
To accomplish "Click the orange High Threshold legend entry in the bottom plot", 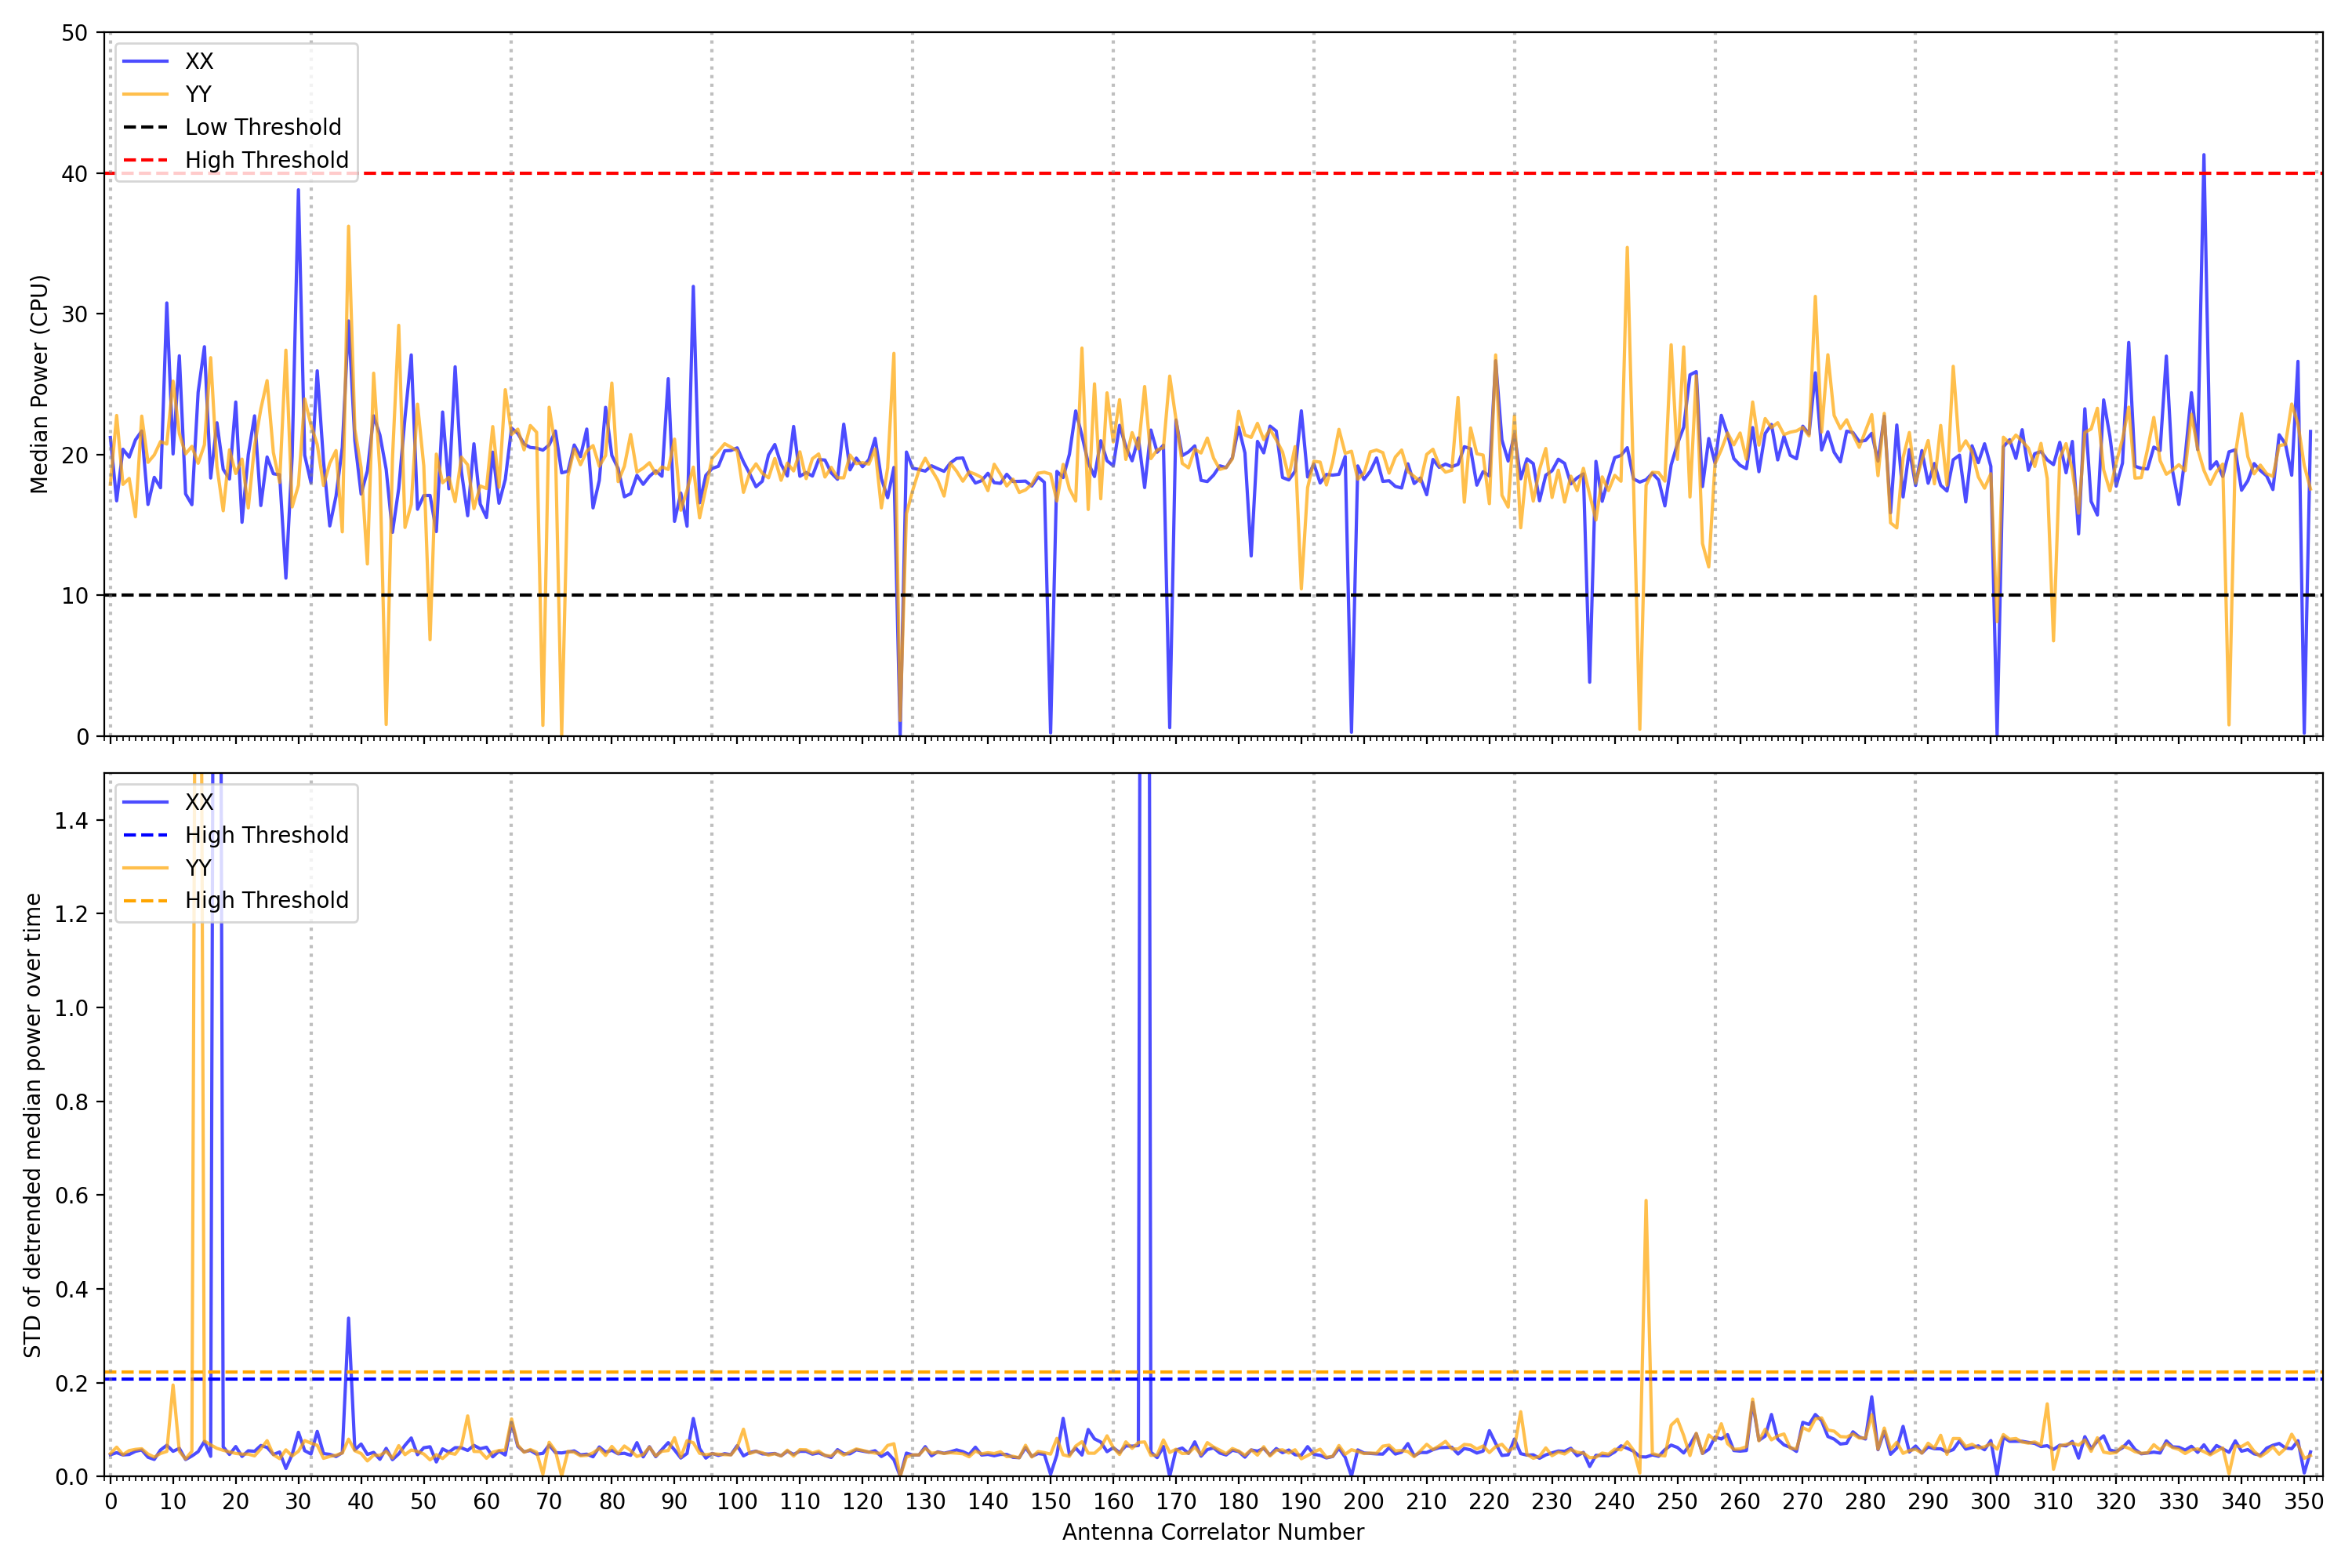I will [x=266, y=900].
